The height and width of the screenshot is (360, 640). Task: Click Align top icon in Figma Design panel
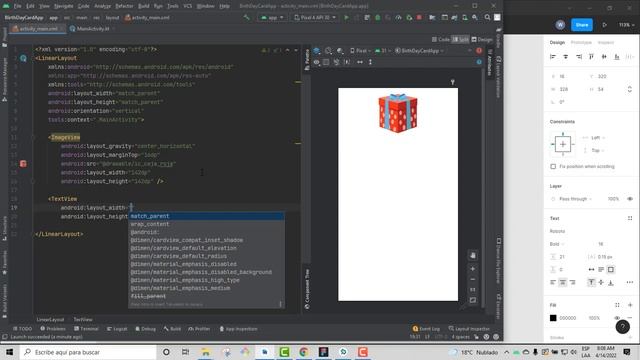coord(591,57)
